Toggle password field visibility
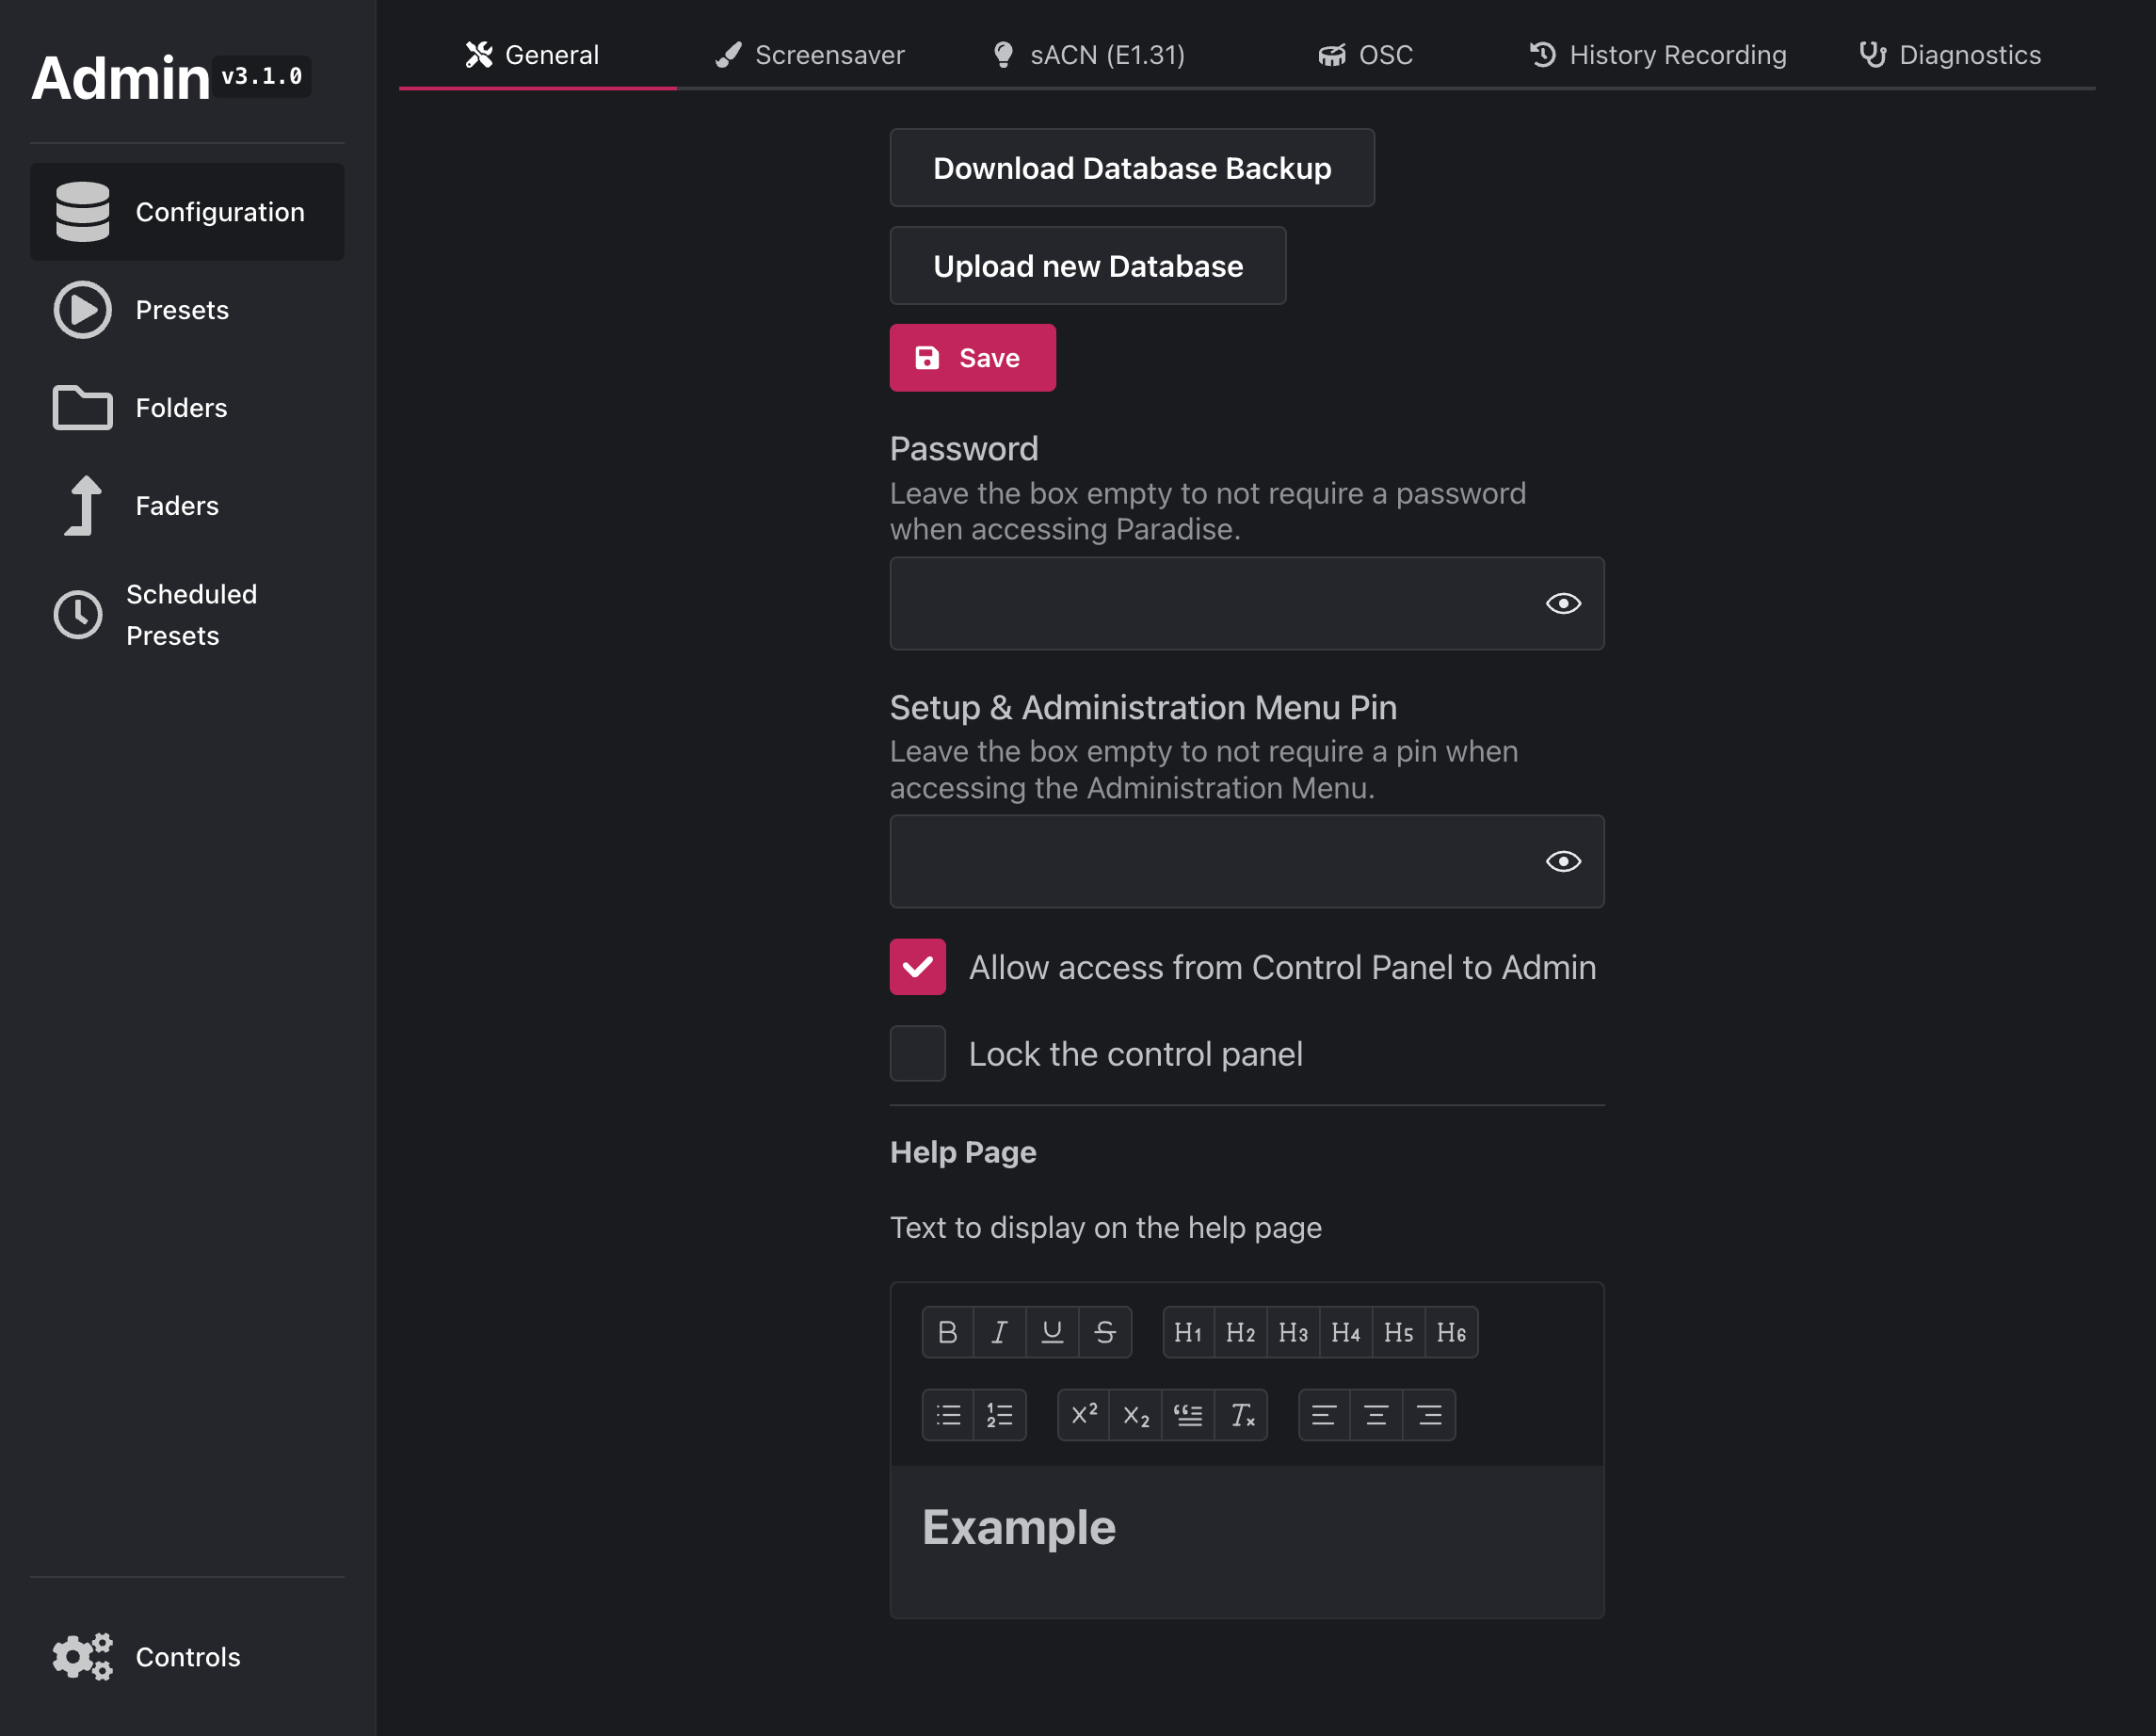This screenshot has height=1736, width=2156. (1565, 603)
